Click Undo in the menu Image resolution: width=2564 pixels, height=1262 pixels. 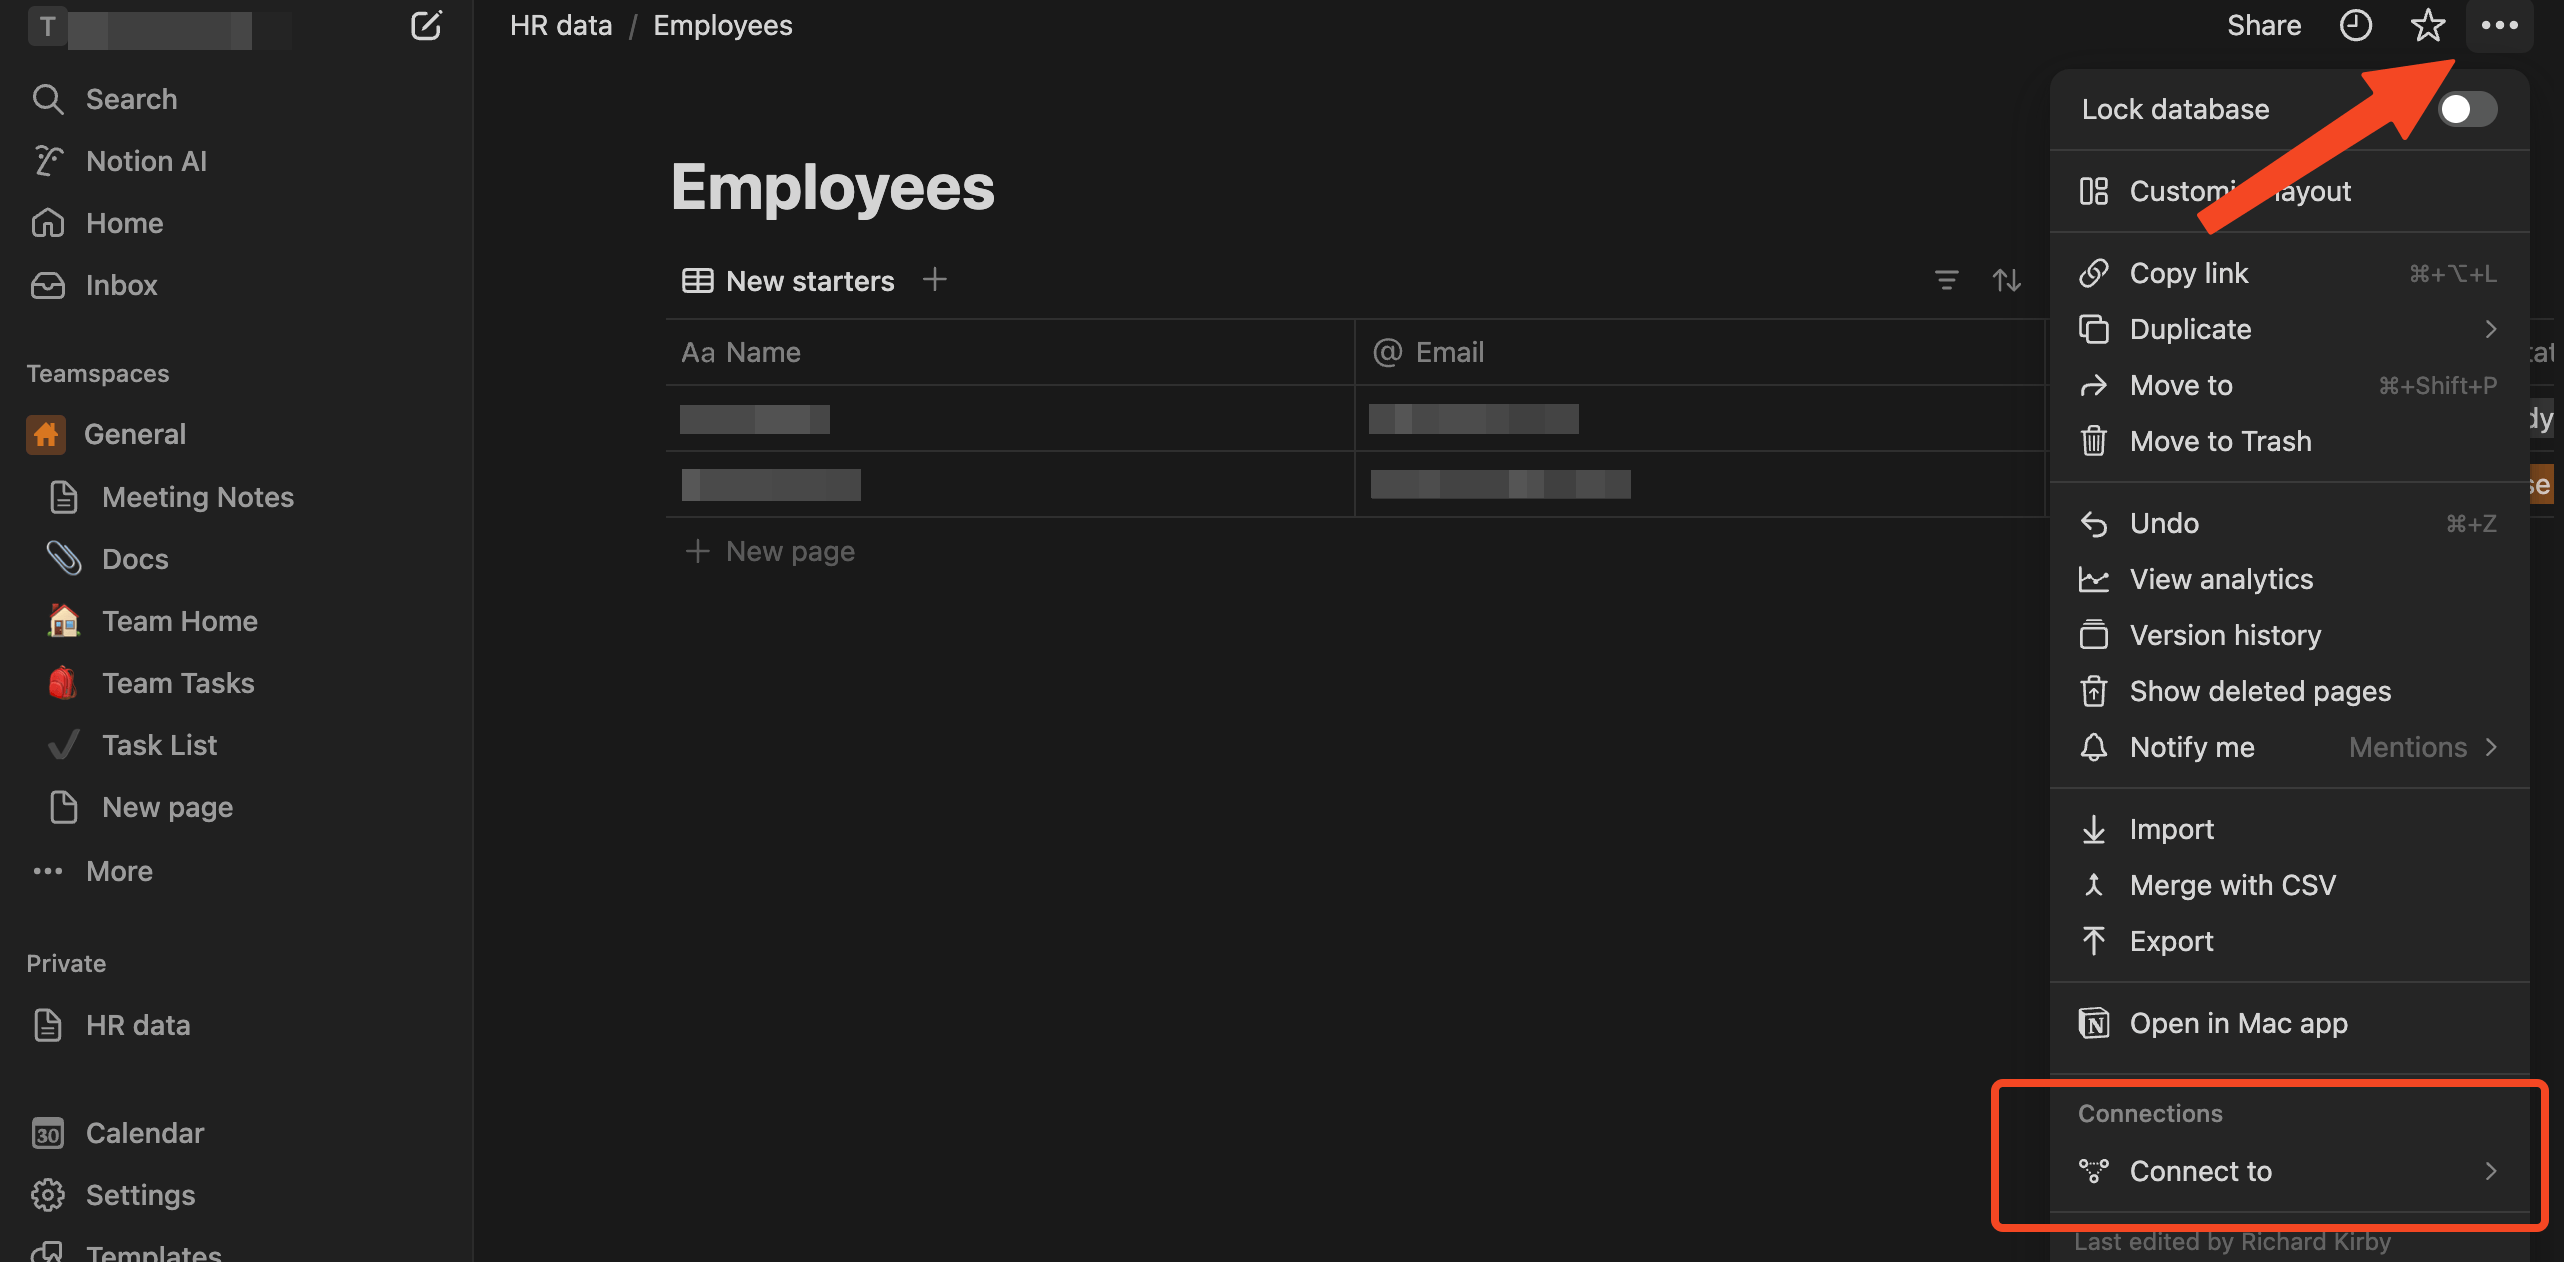pyautogui.click(x=2289, y=523)
